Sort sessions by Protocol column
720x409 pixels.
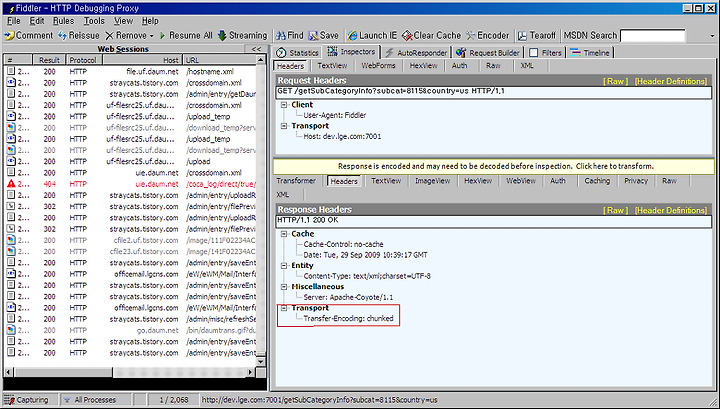point(84,60)
